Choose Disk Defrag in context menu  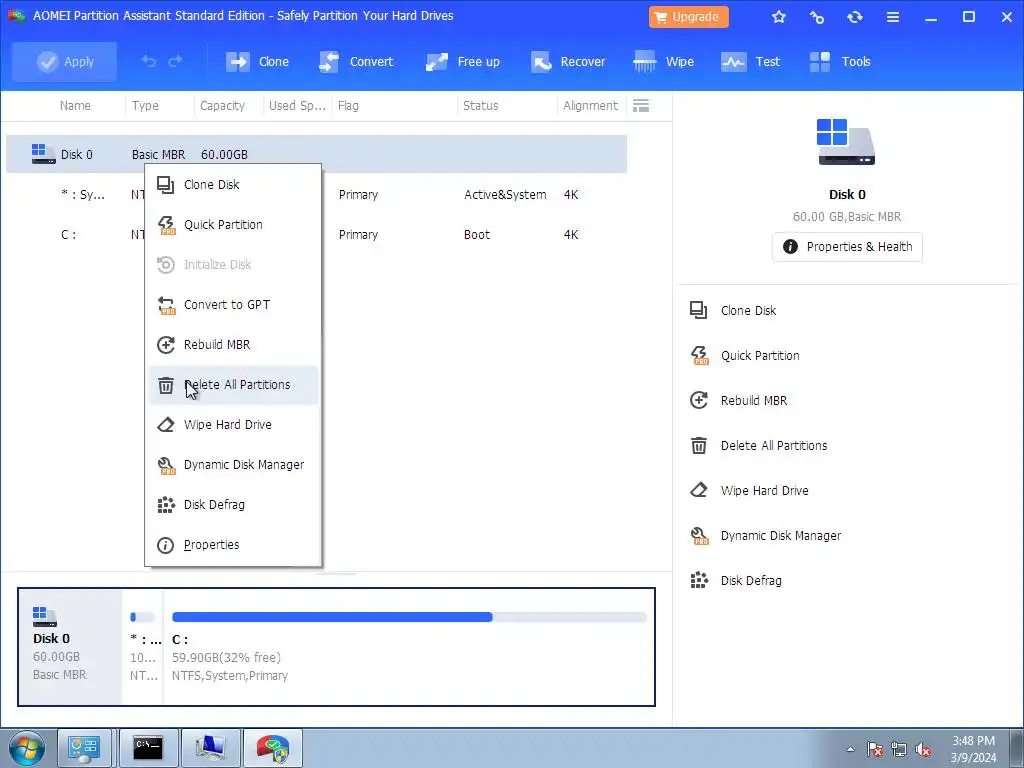point(233,505)
